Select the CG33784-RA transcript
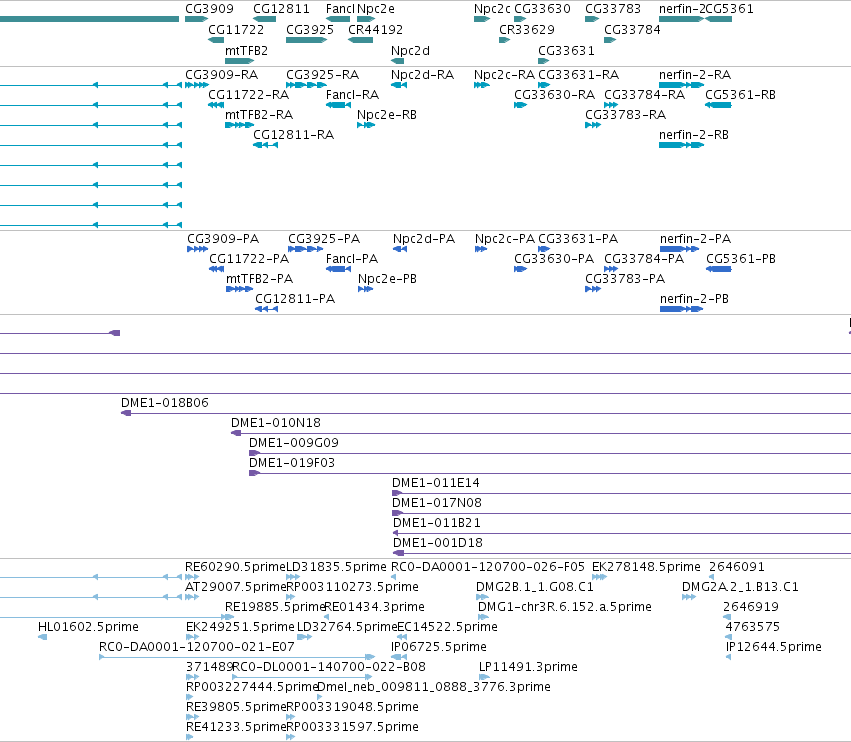This screenshot has width=851, height=742. point(611,105)
